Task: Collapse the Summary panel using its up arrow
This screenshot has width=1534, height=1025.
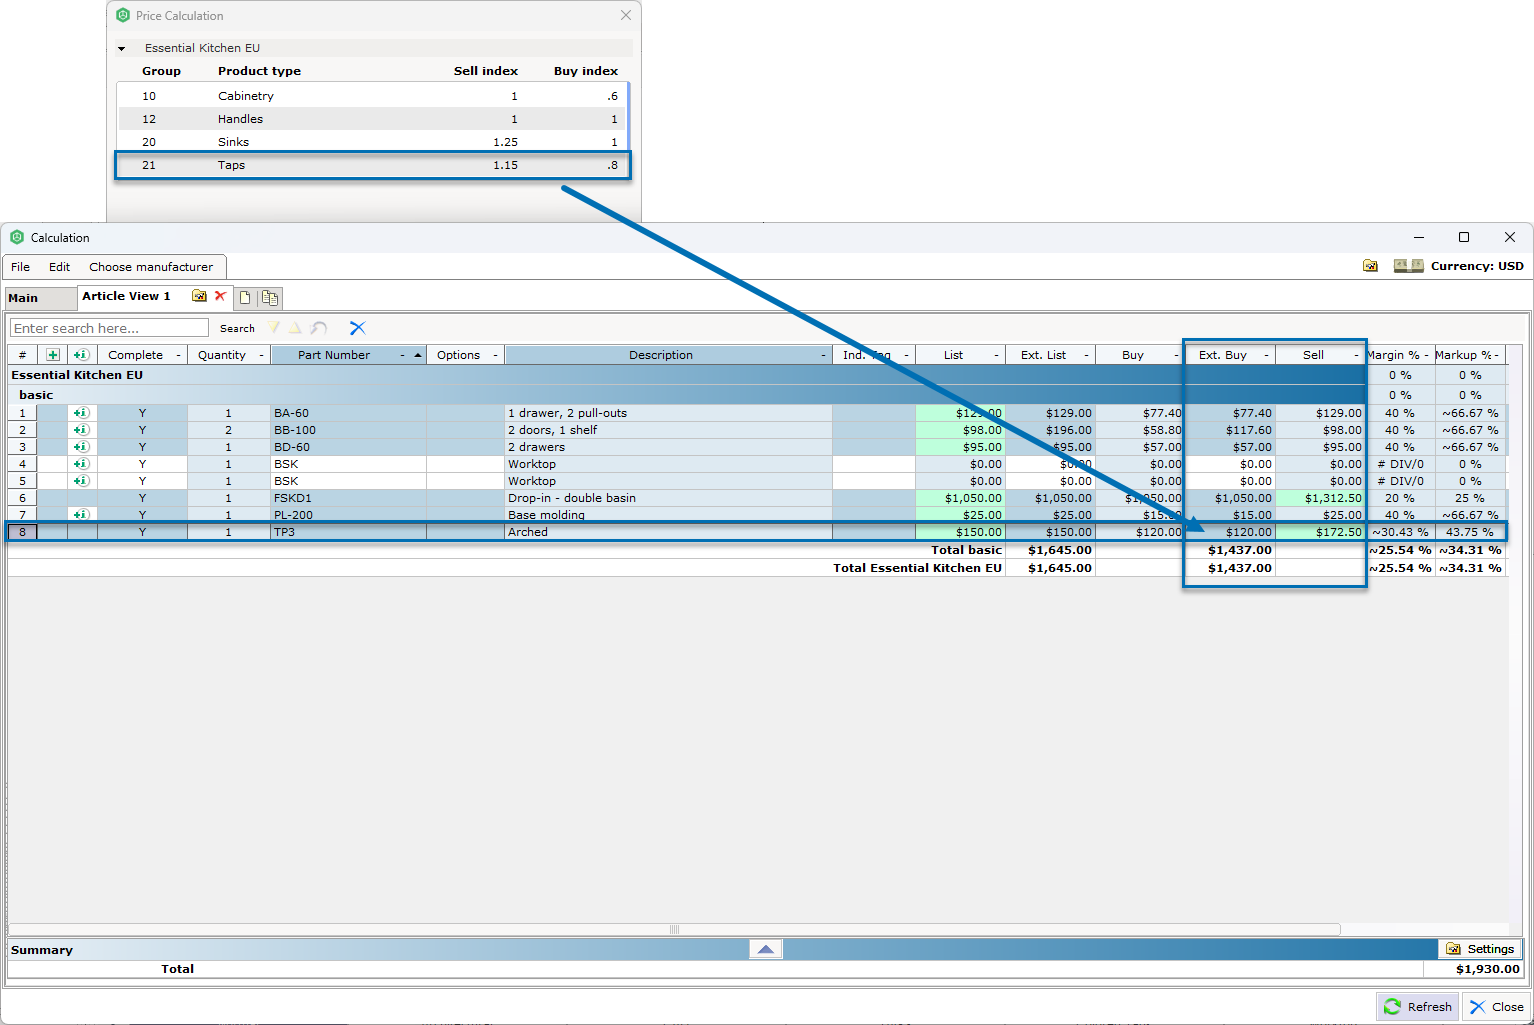Action: (x=765, y=948)
